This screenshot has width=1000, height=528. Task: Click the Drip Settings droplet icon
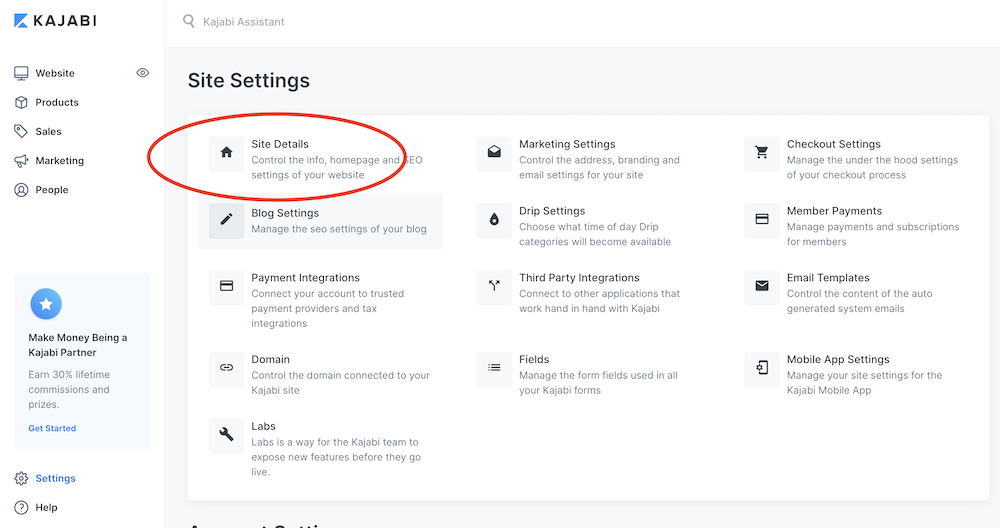[x=494, y=220]
